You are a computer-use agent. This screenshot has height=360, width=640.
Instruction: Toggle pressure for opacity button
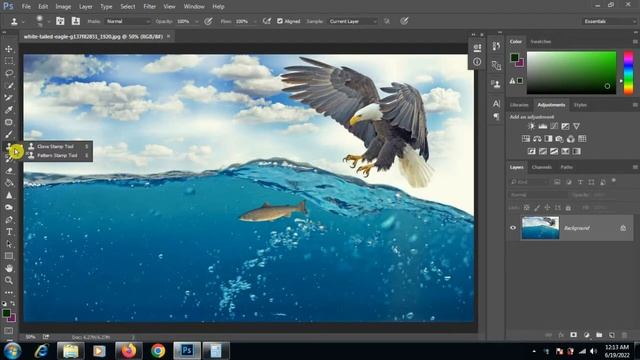pyautogui.click(x=208, y=21)
